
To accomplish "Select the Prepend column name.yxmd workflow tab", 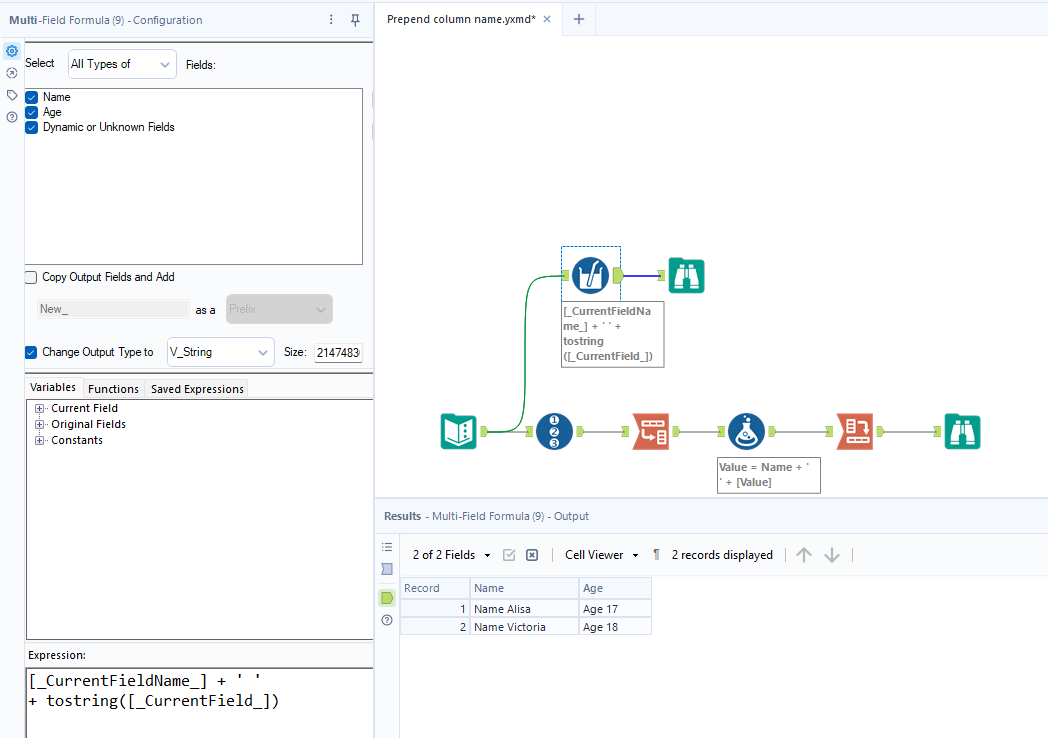I will [x=462, y=19].
